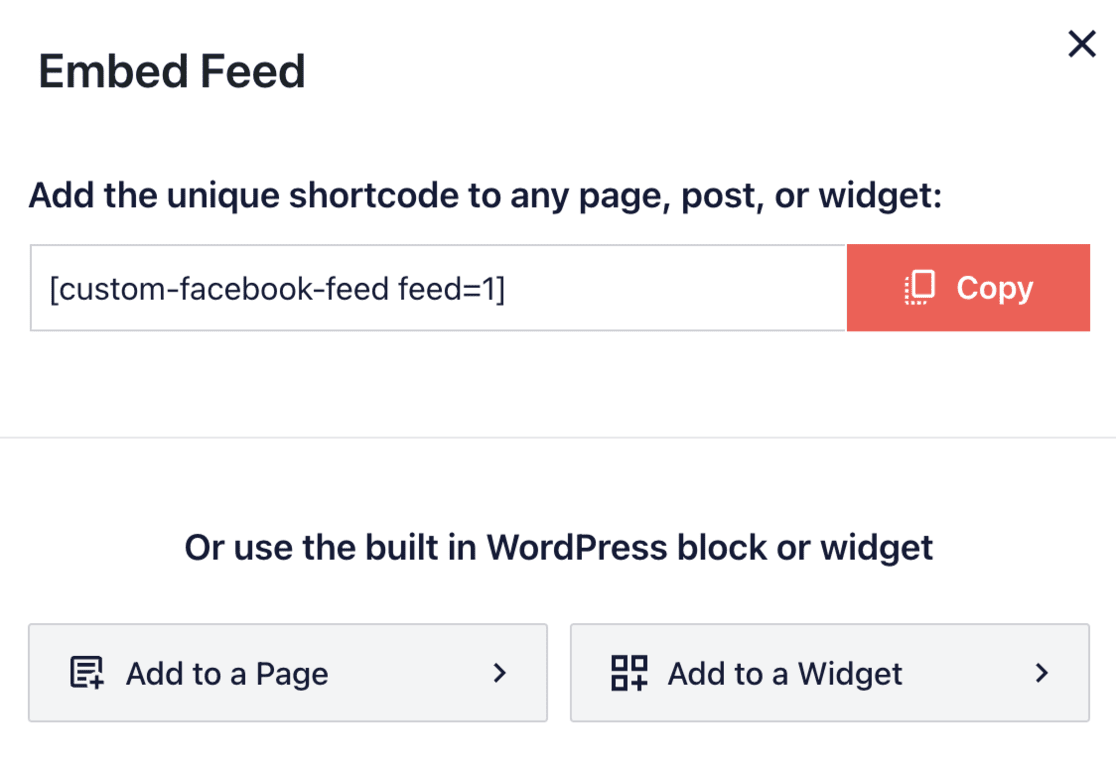The image size is (1116, 770).
Task: Choose Add to a Widget
Action: [x=830, y=673]
